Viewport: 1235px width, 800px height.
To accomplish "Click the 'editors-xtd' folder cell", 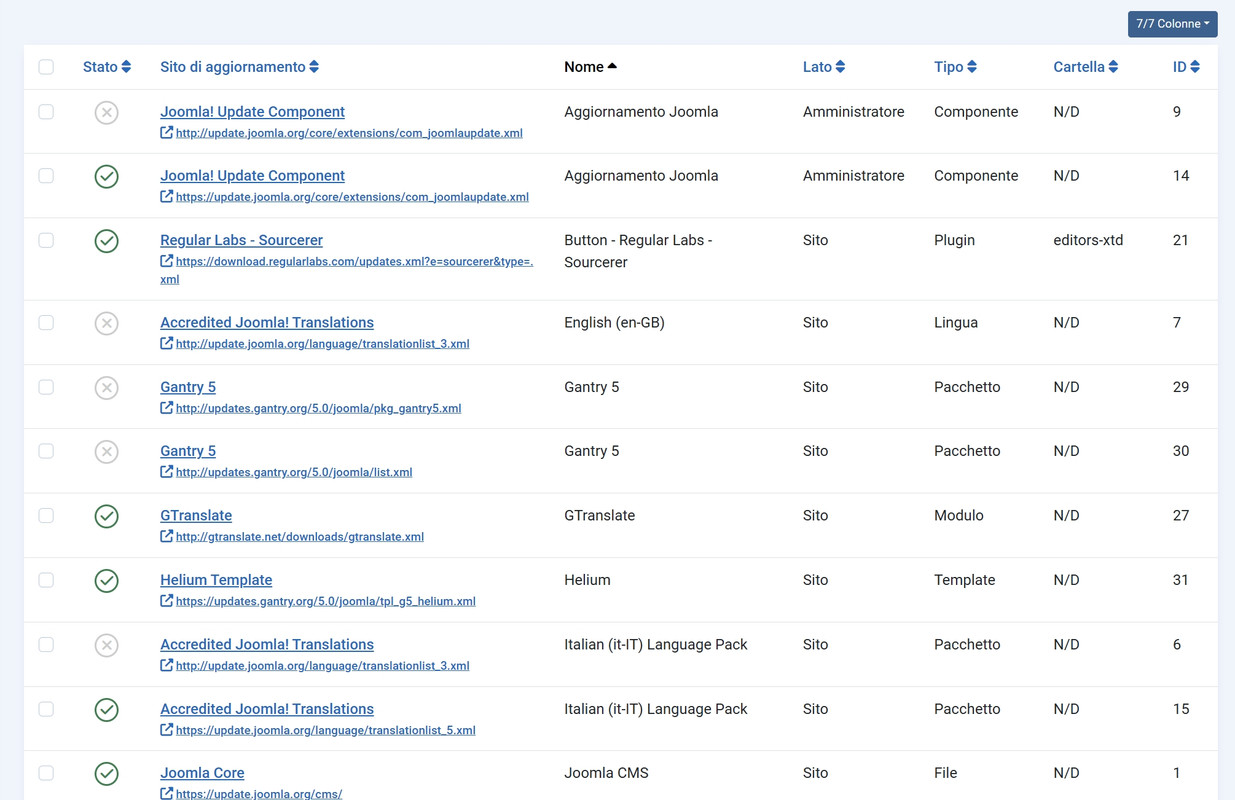I will click(x=1088, y=240).
